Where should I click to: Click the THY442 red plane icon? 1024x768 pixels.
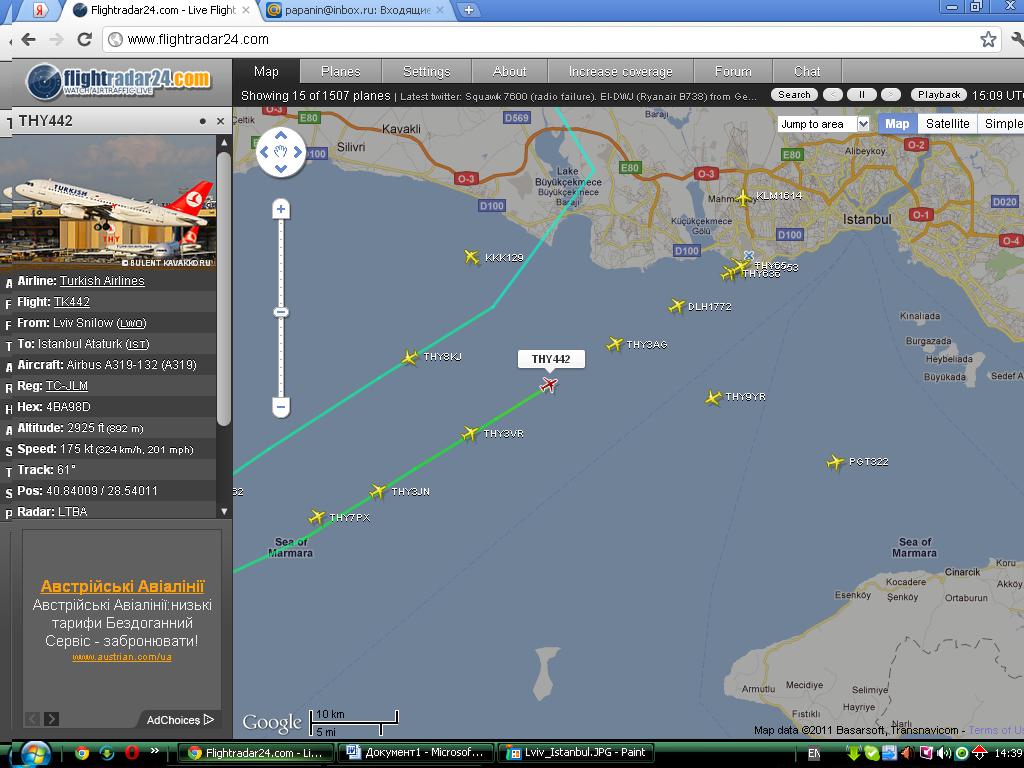548,385
